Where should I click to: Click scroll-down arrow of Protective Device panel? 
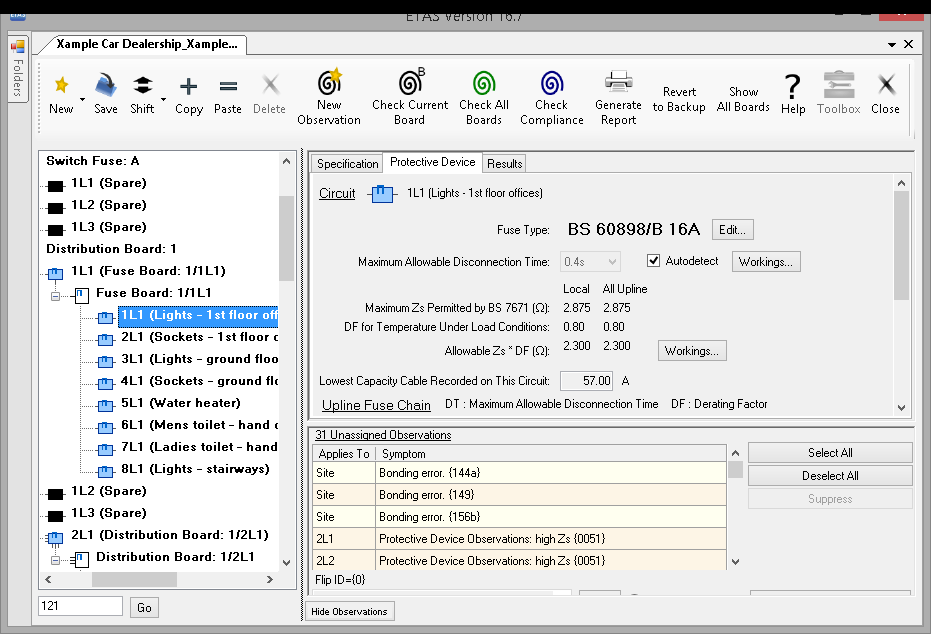[901, 408]
